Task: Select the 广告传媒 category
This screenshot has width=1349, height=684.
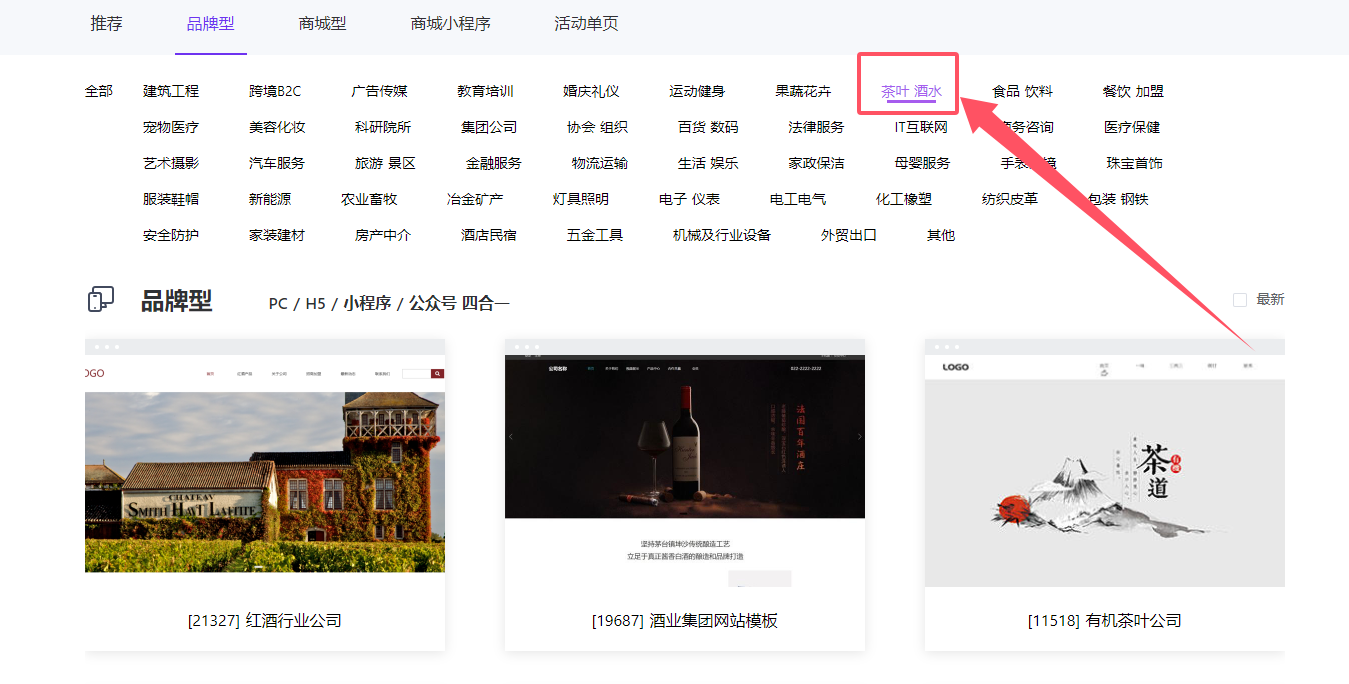Action: coord(379,91)
